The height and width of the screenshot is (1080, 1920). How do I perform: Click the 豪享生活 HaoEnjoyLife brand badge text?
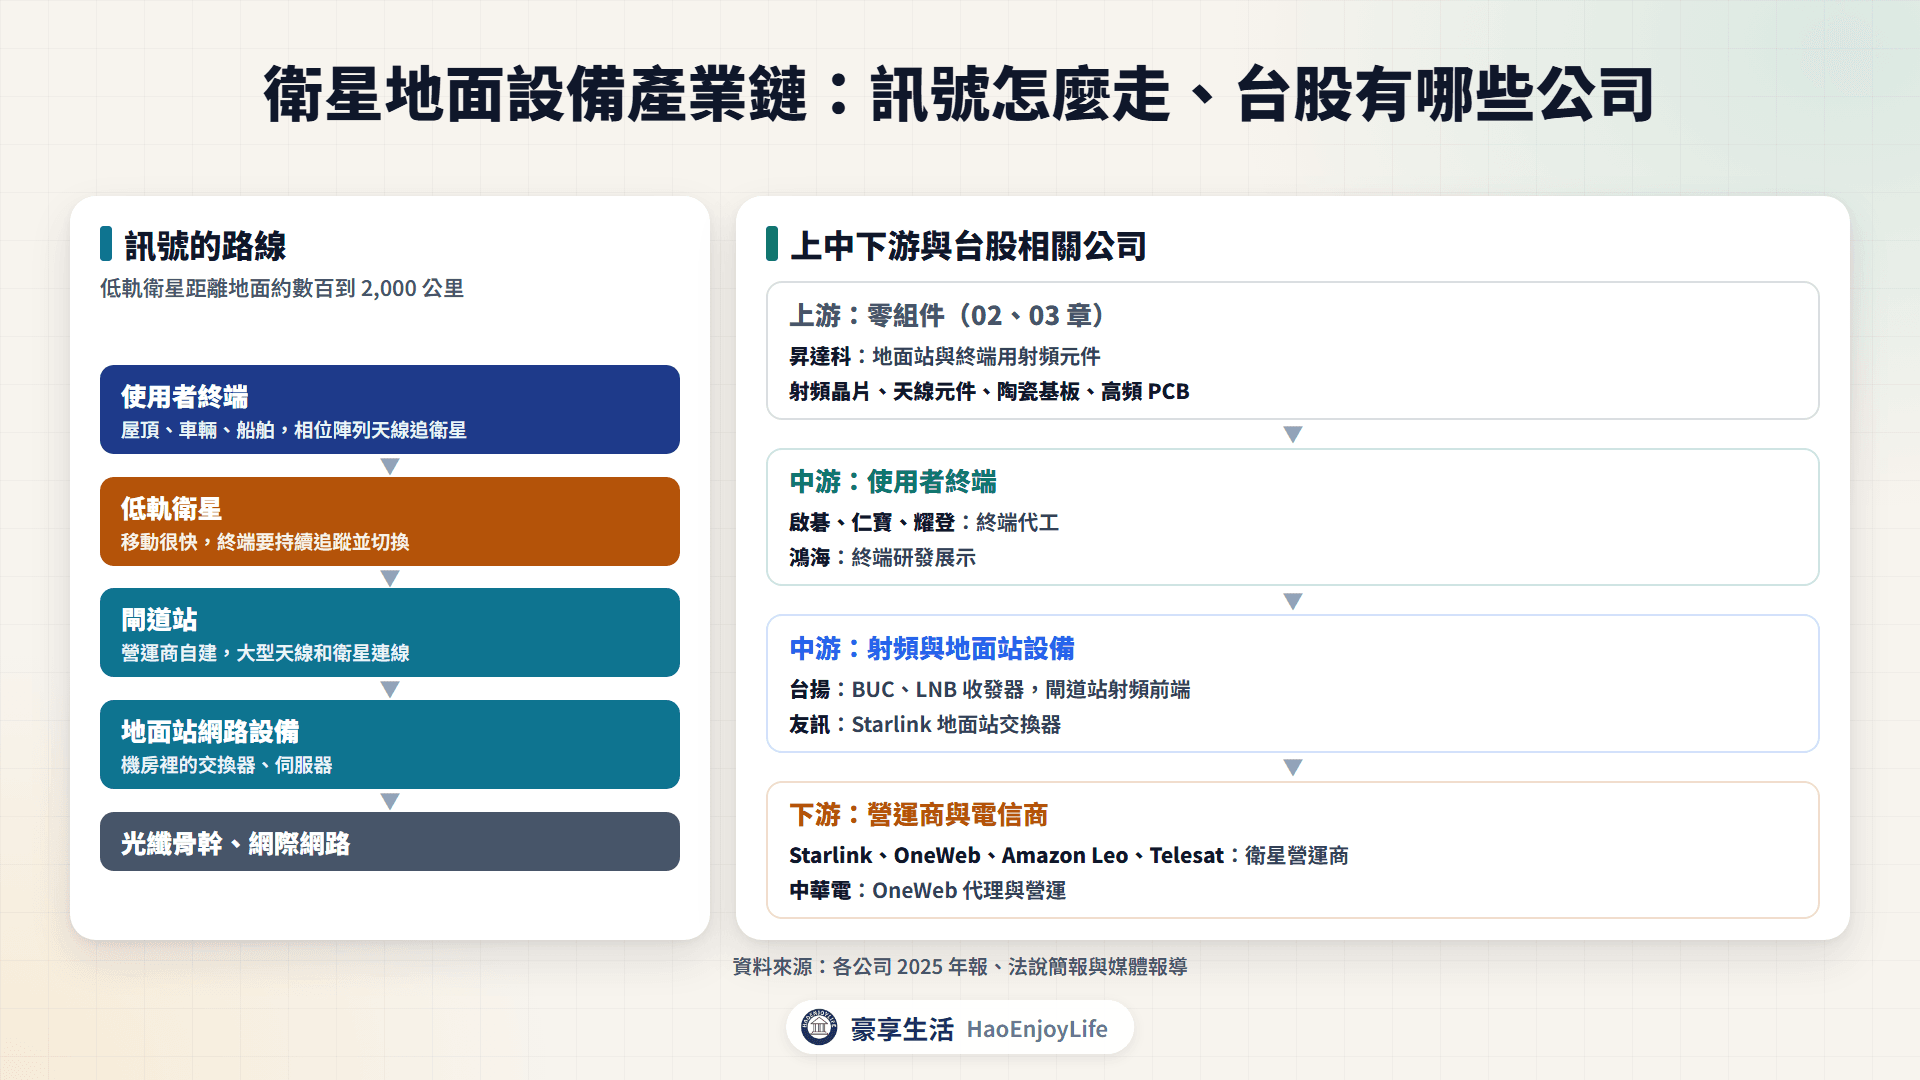point(978,1029)
